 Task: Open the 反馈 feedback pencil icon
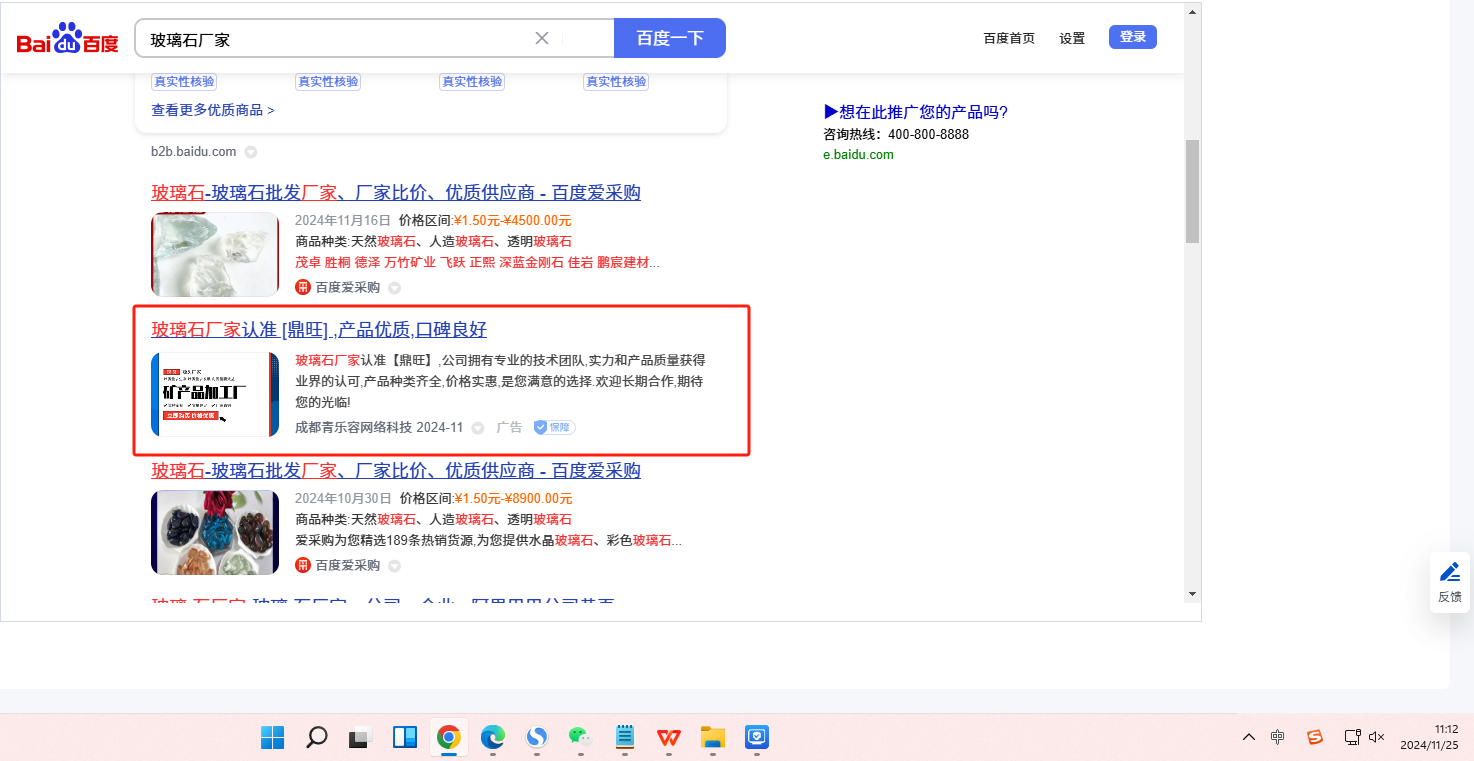1449,572
